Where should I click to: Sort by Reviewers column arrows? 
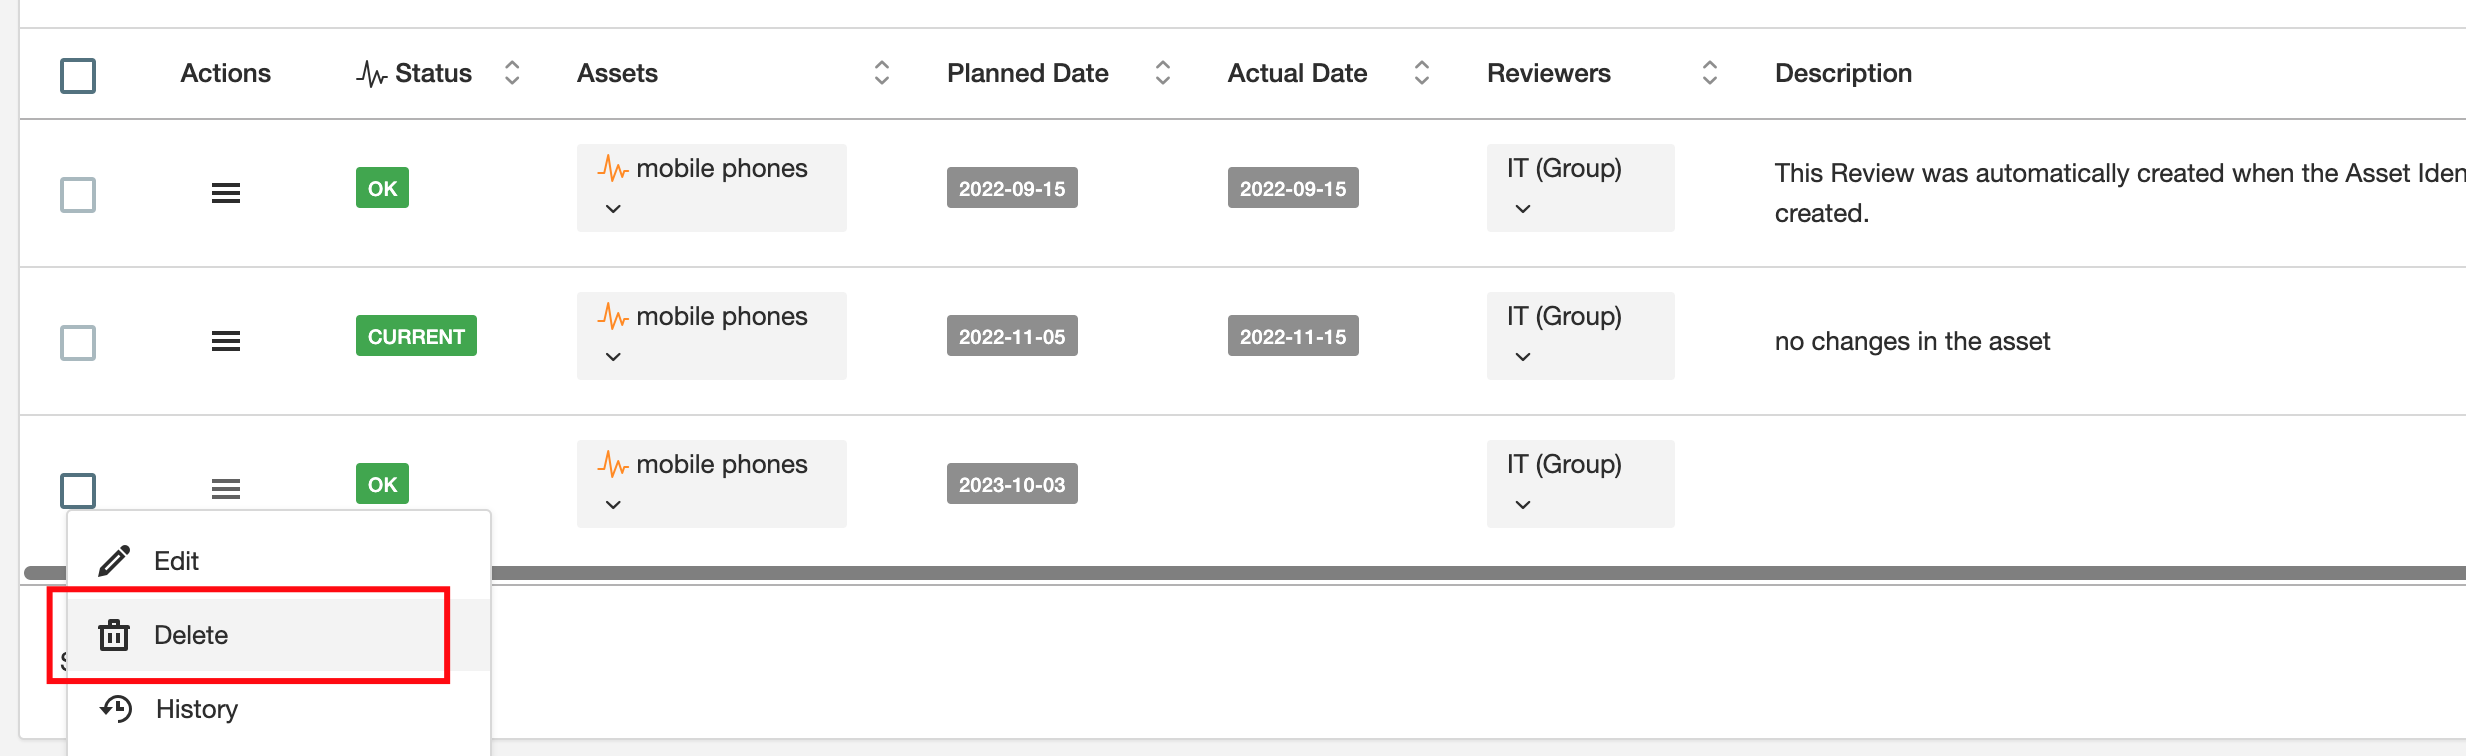click(1709, 73)
